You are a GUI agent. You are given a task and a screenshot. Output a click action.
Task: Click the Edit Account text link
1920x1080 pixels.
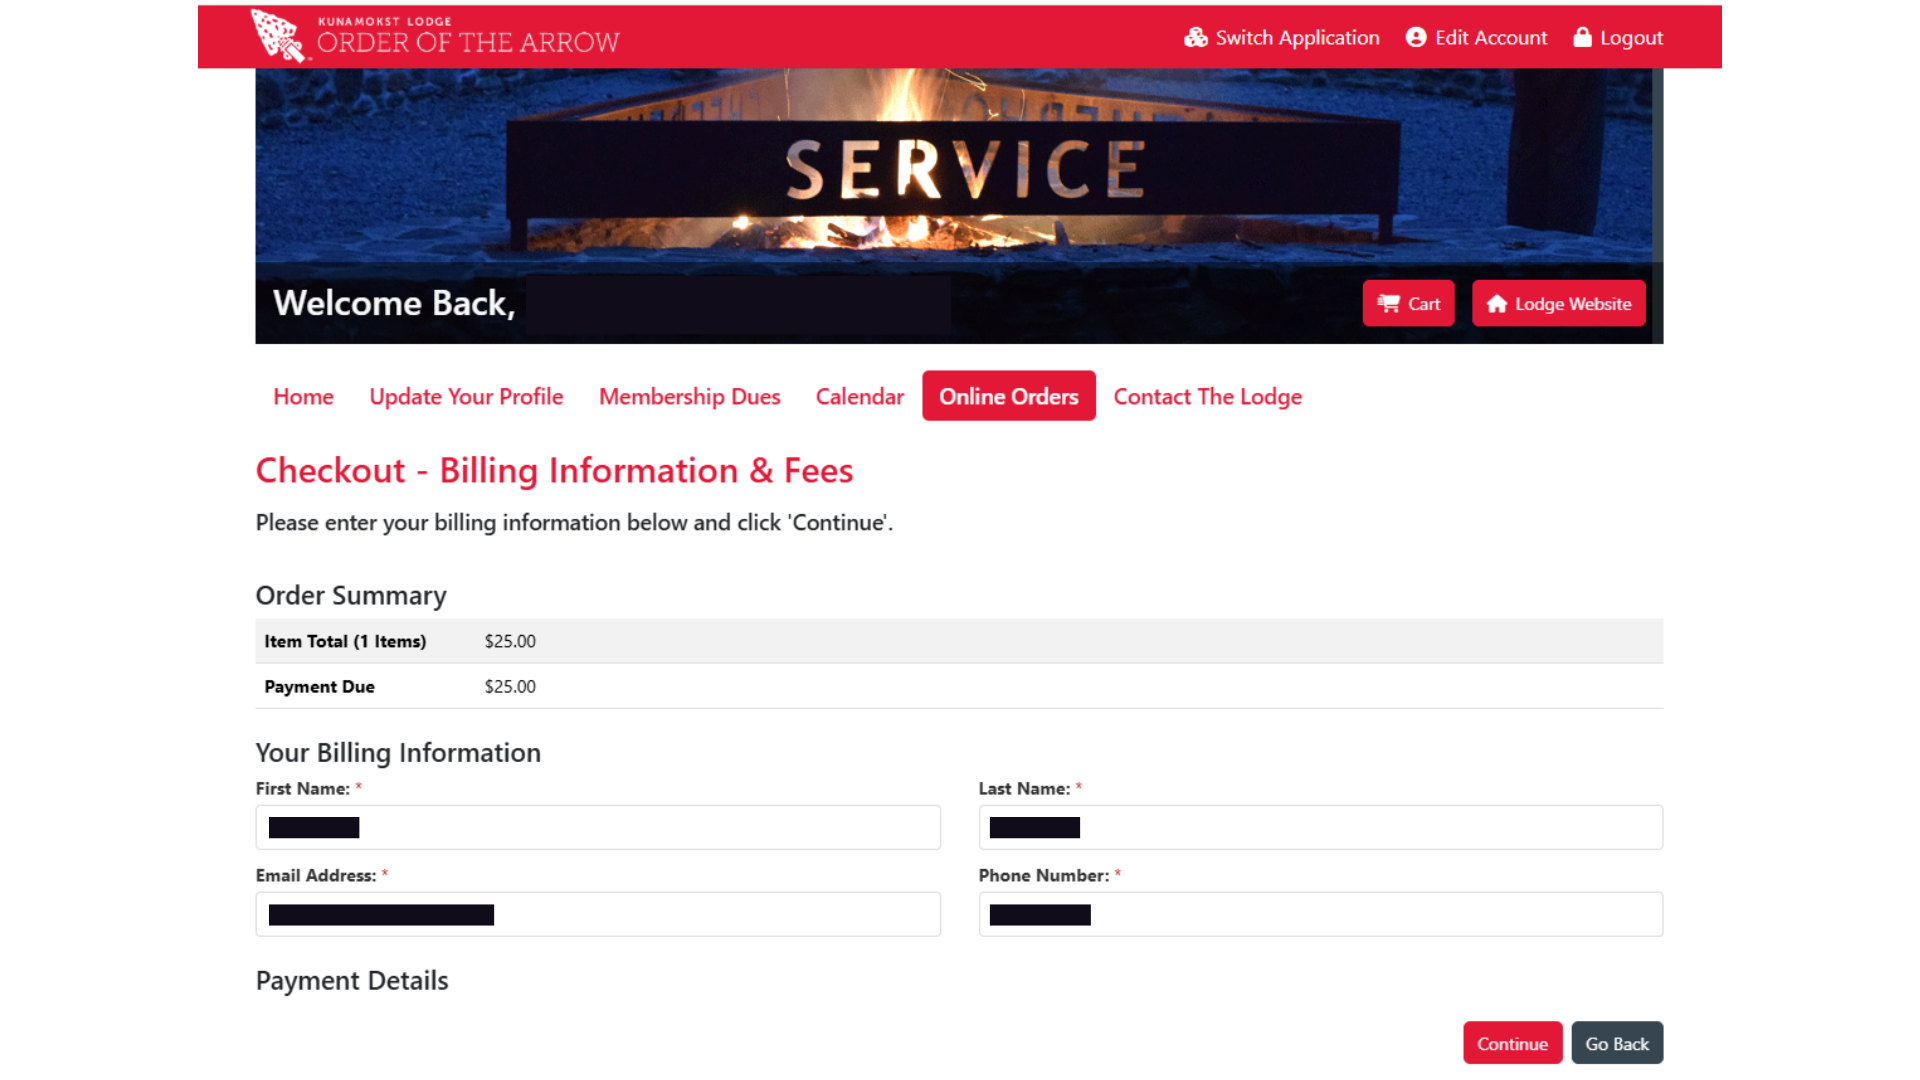1490,38
